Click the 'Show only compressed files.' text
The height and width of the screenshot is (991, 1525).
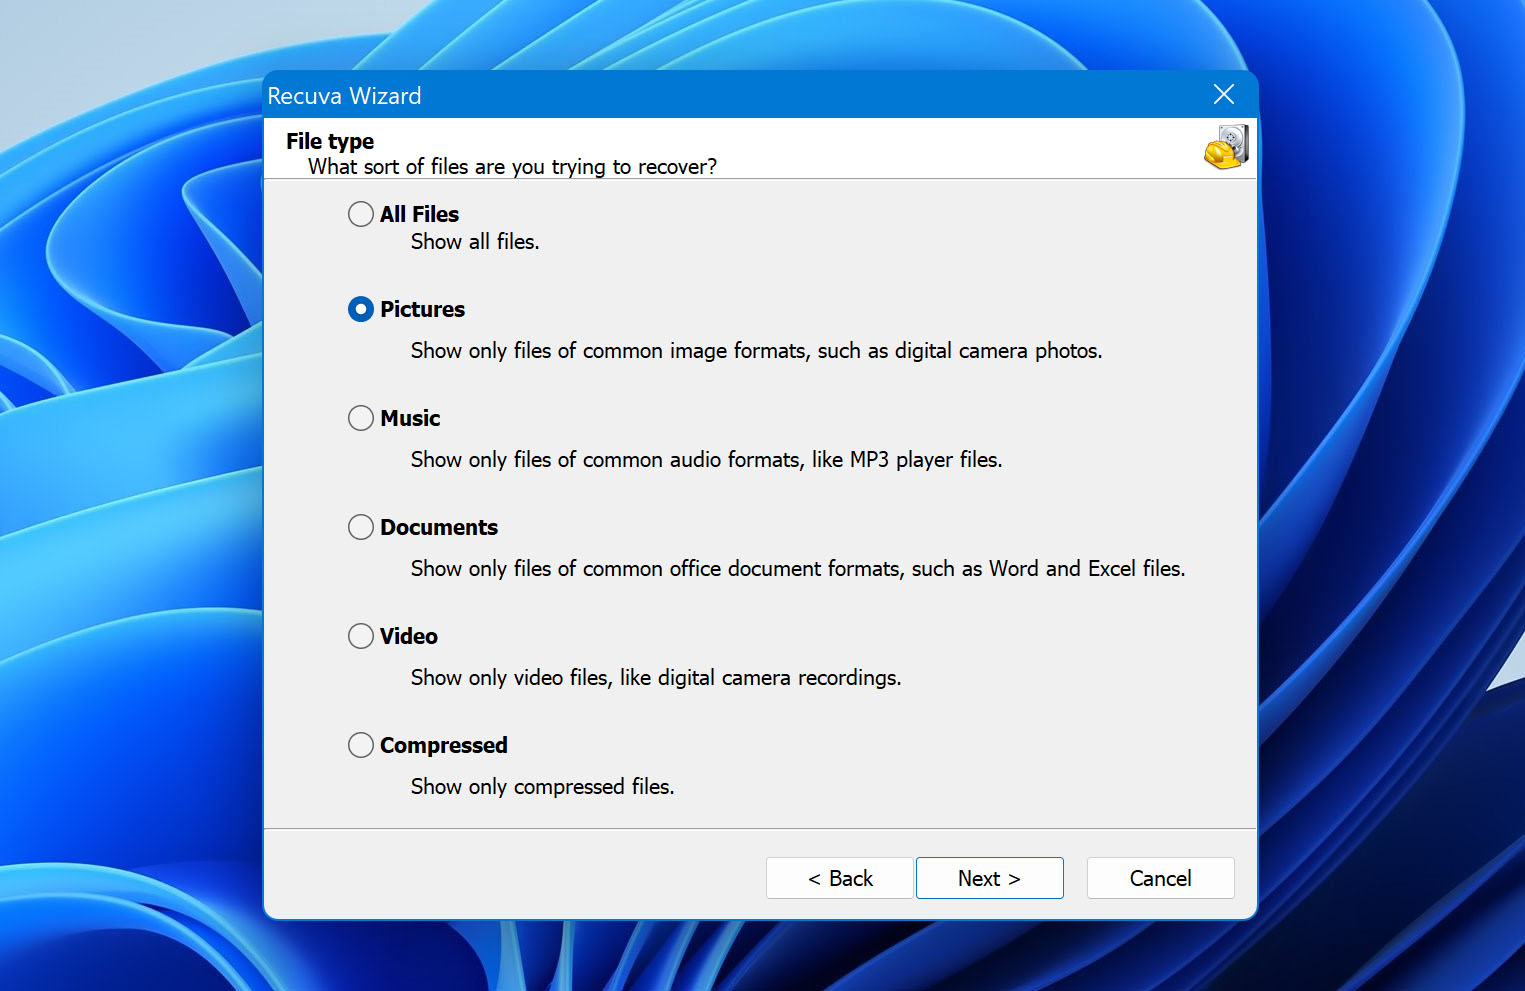pos(543,787)
